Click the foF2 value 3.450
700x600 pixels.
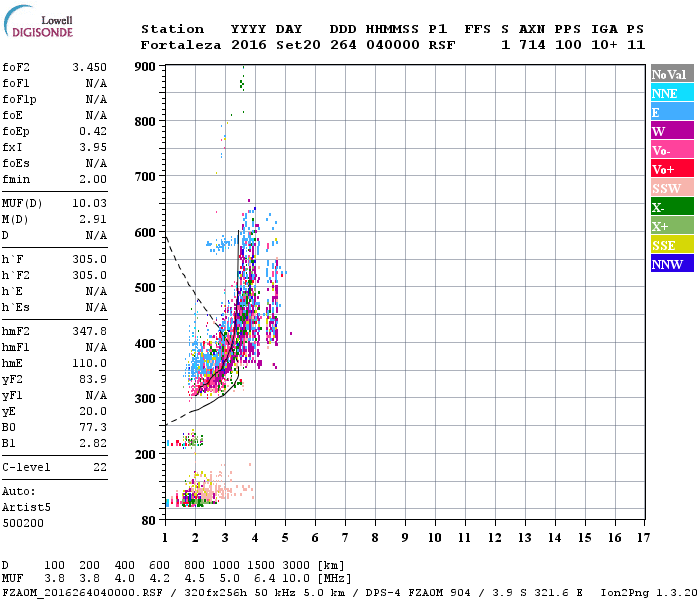89,67
